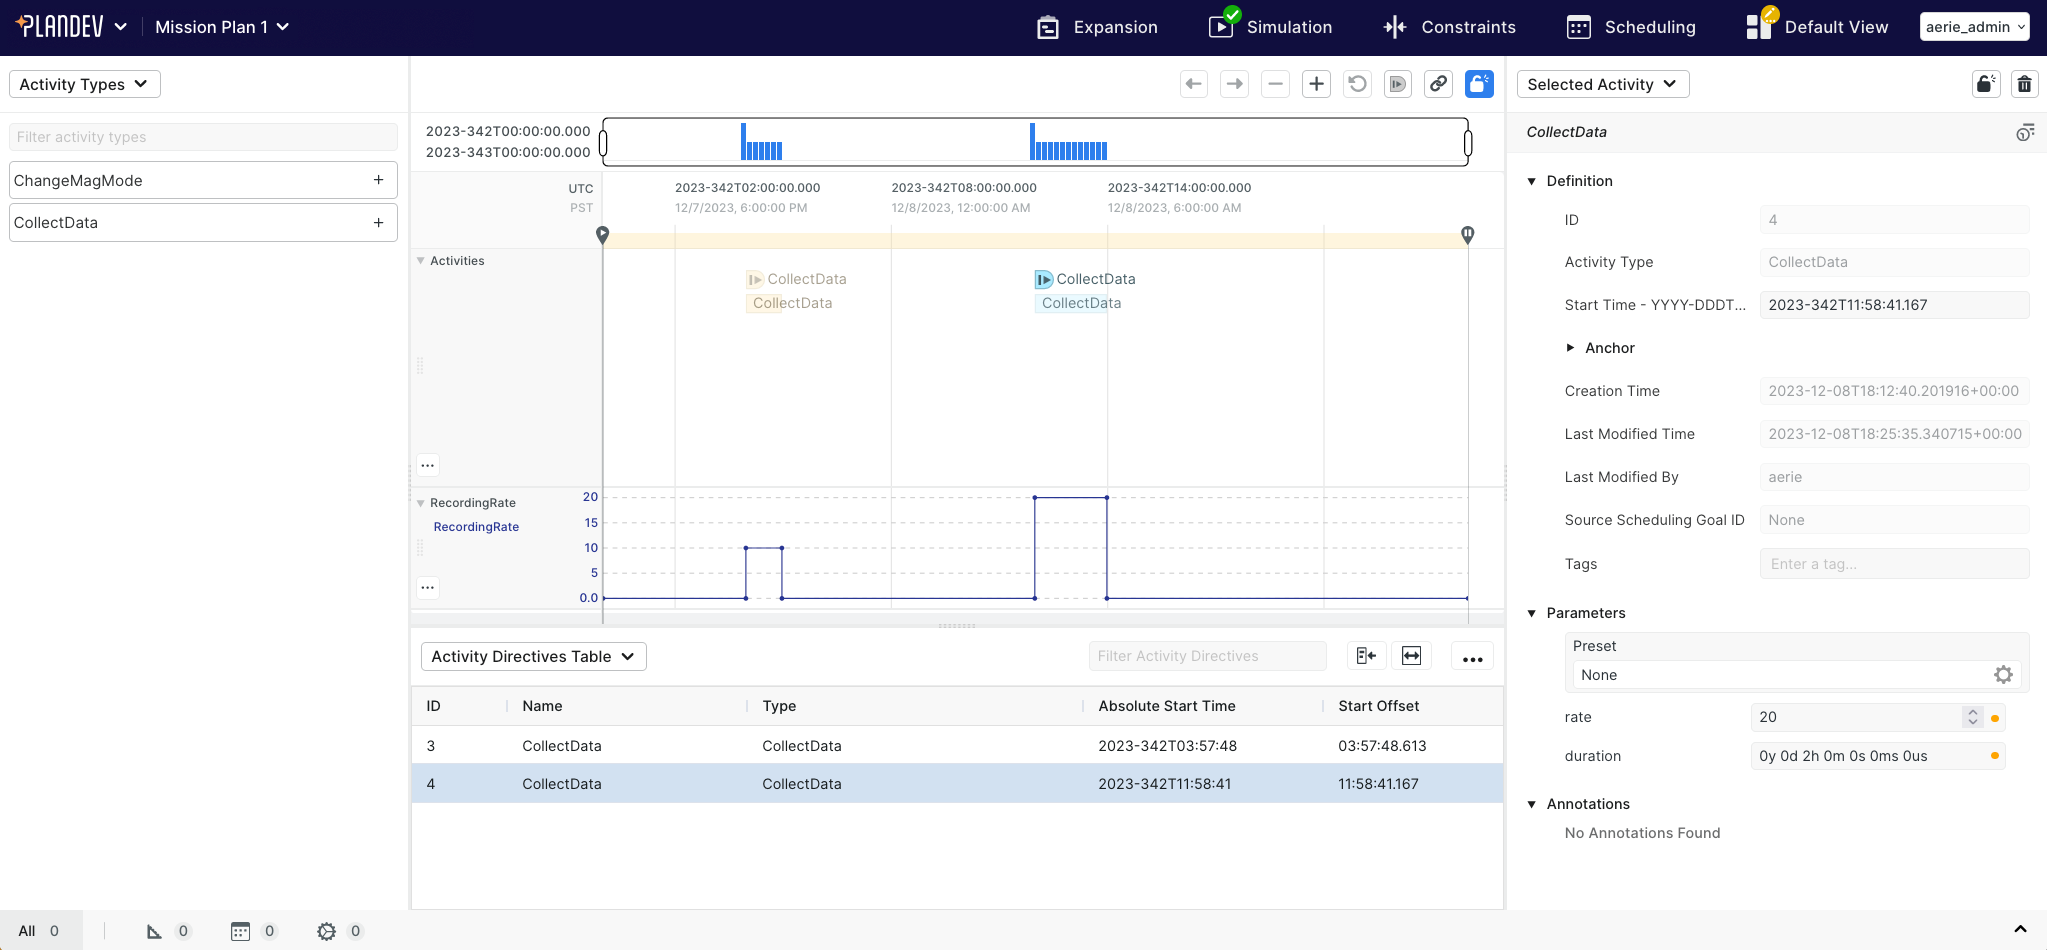Click the pan timeline left arrow
2047x950 pixels.
click(1193, 84)
